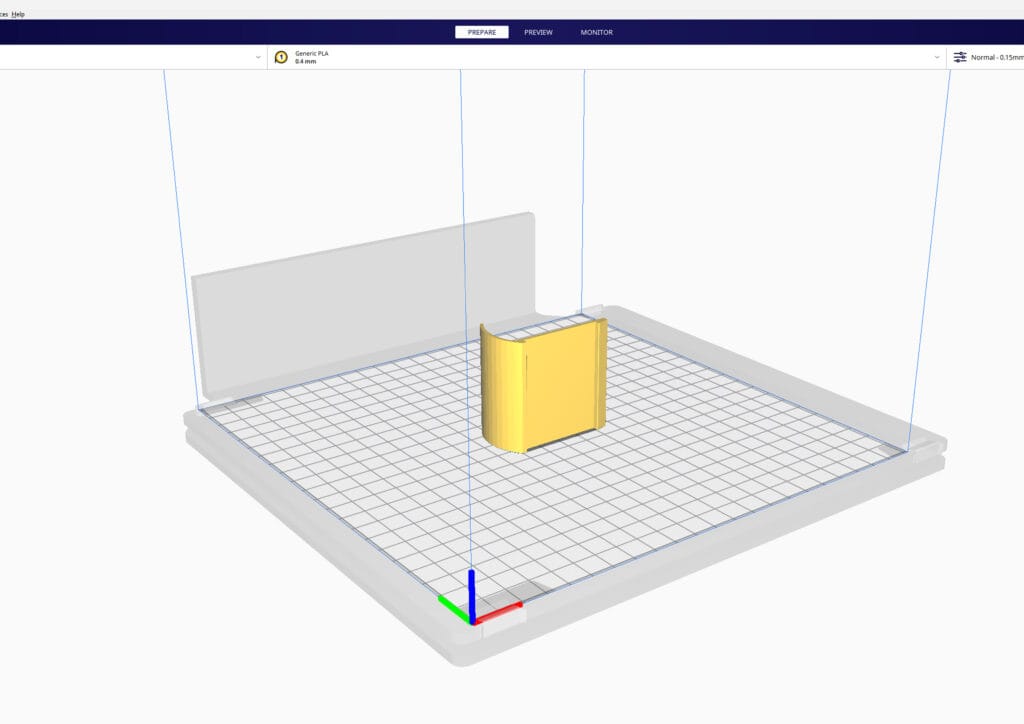Select the PREPARE tab

[481, 31]
